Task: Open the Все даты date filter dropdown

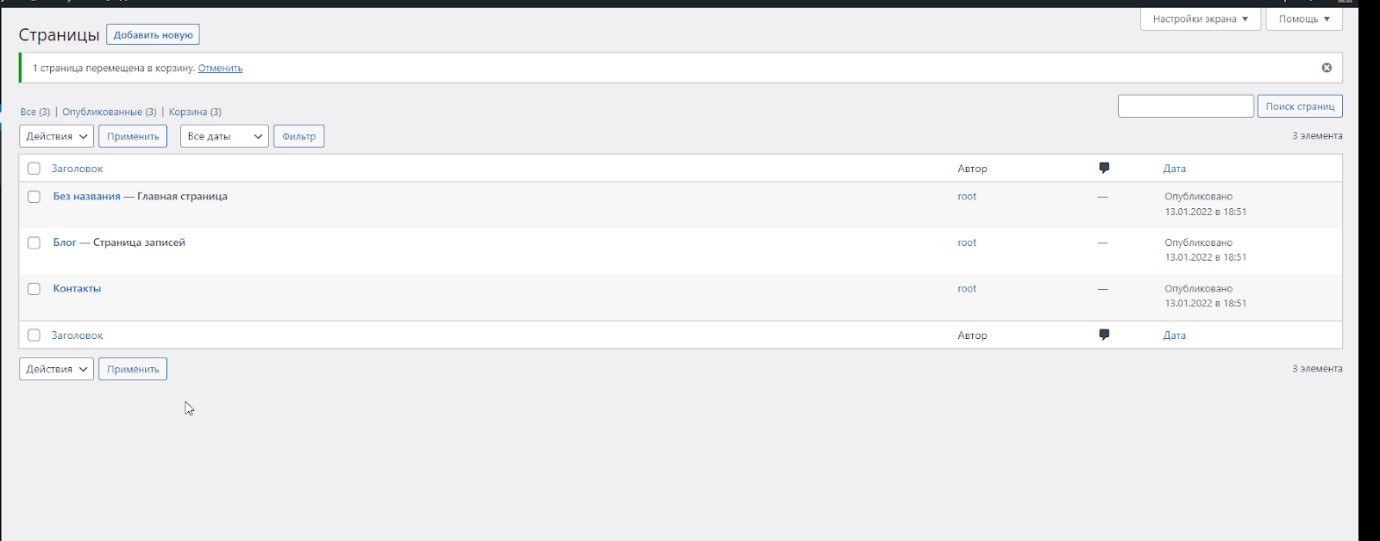Action: point(224,136)
